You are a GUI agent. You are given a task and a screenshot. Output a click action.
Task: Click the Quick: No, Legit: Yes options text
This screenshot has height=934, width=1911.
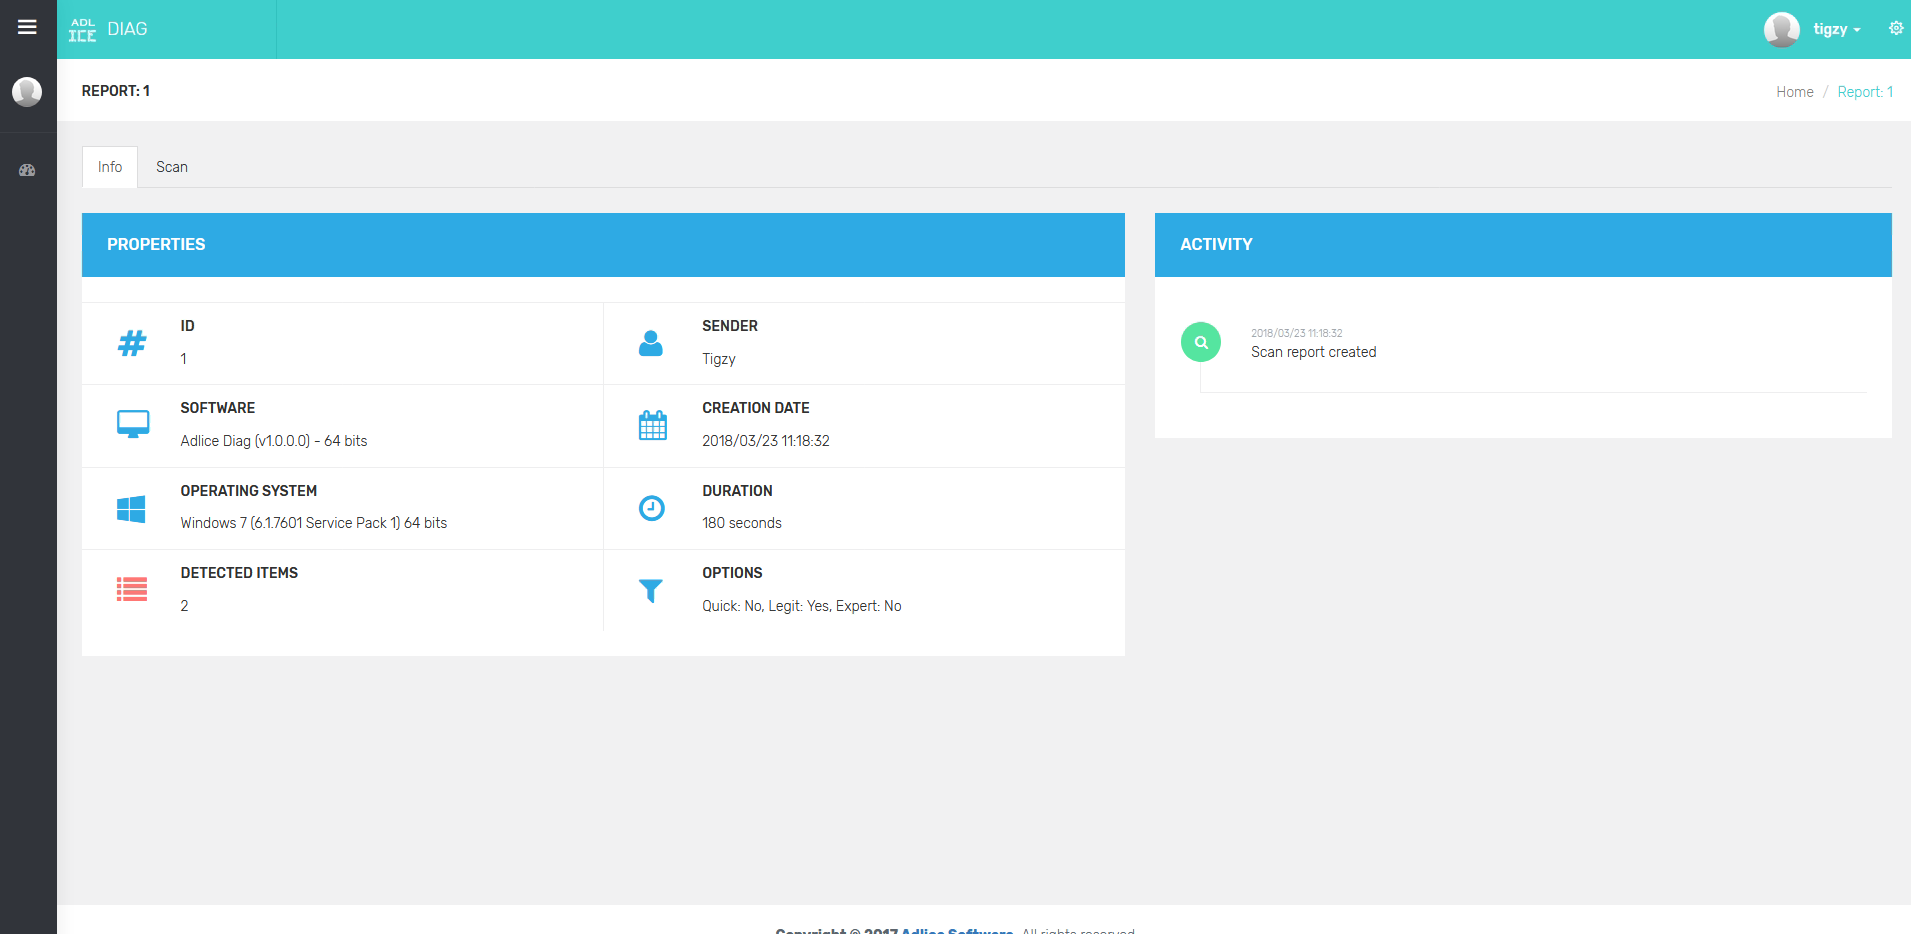(802, 606)
